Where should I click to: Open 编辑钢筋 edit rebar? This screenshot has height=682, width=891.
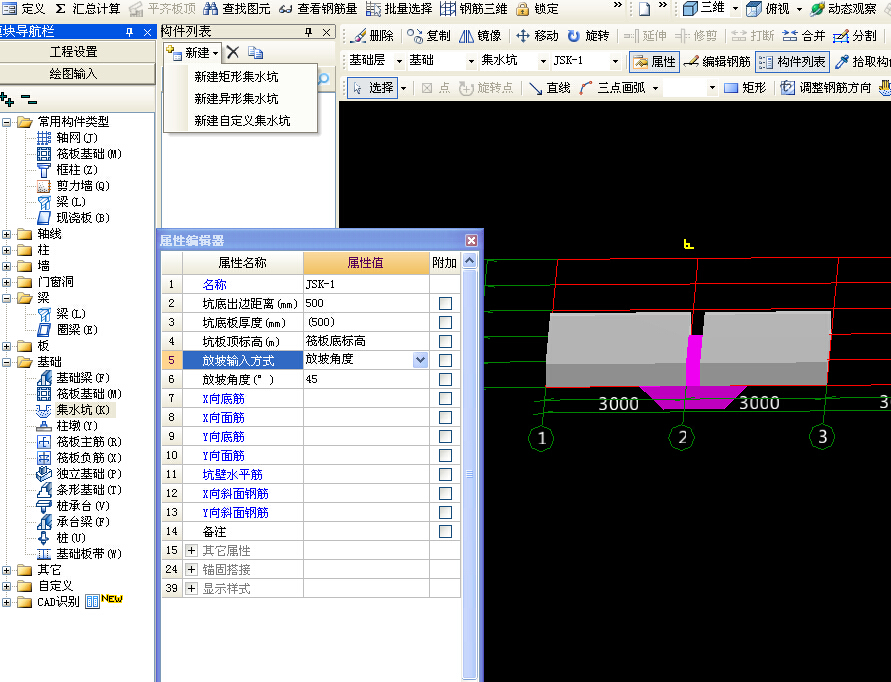click(717, 61)
